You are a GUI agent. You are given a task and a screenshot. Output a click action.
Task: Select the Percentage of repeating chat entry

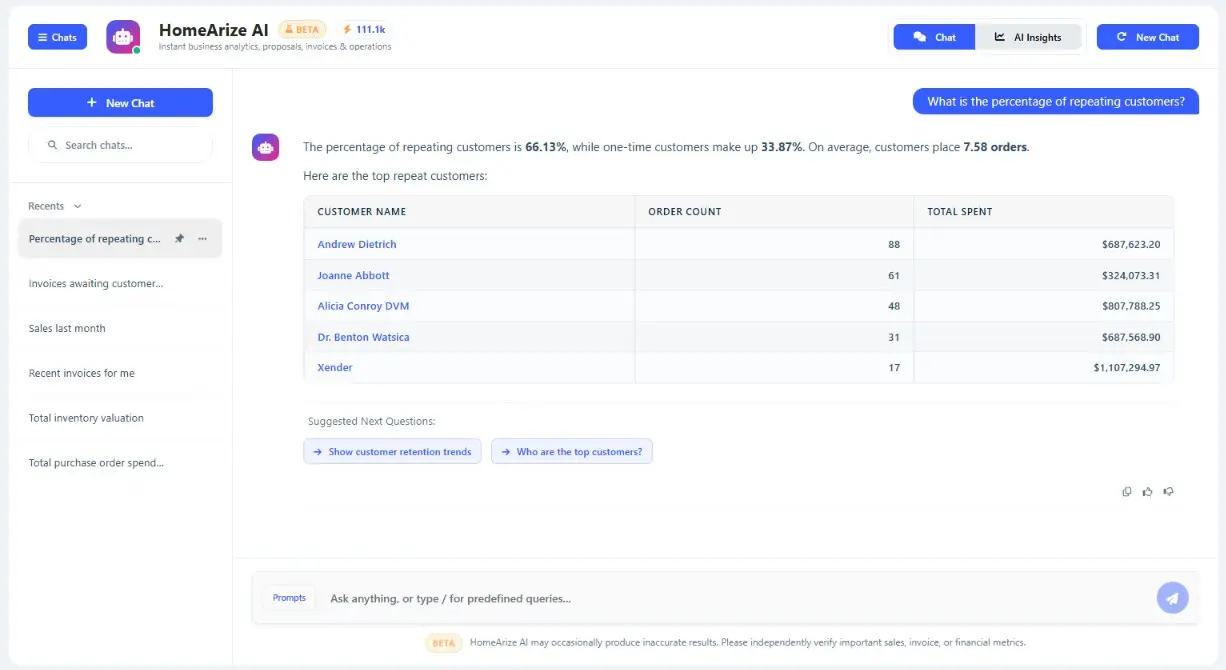point(120,239)
